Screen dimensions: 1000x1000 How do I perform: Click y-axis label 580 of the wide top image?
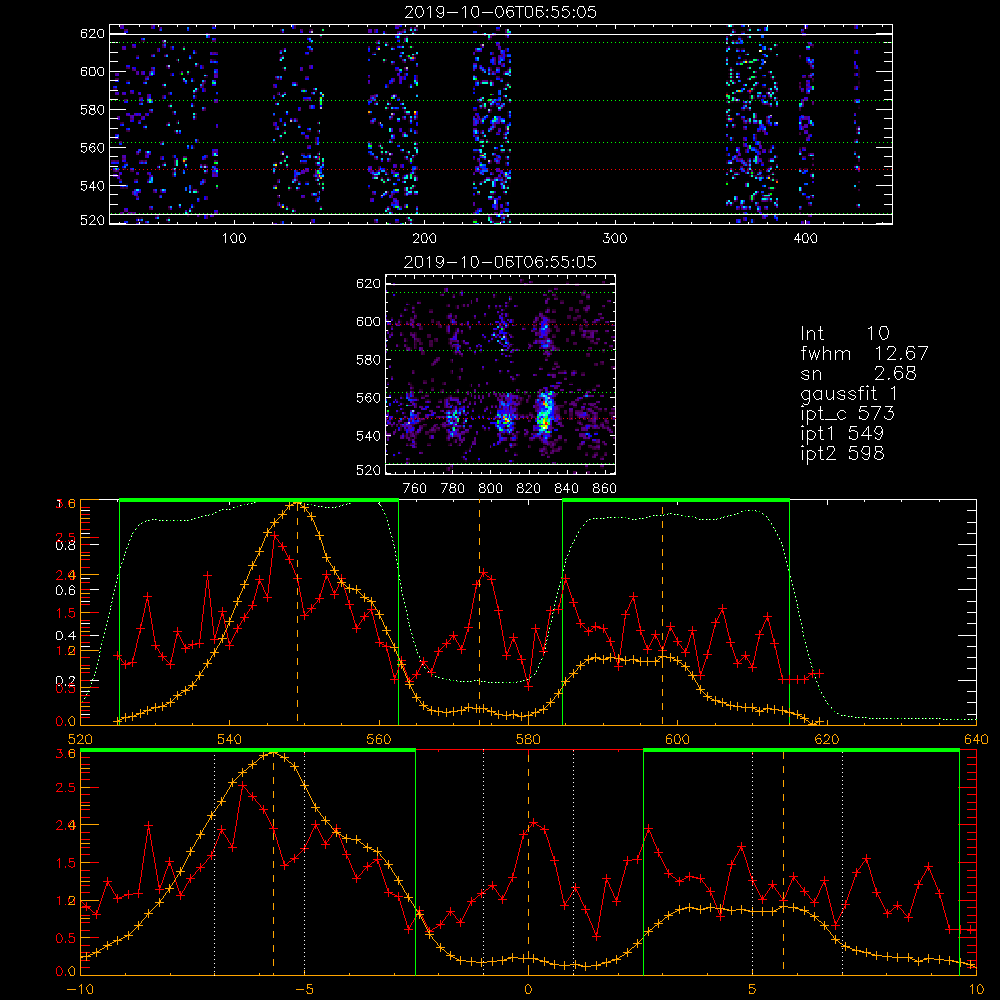[92, 110]
